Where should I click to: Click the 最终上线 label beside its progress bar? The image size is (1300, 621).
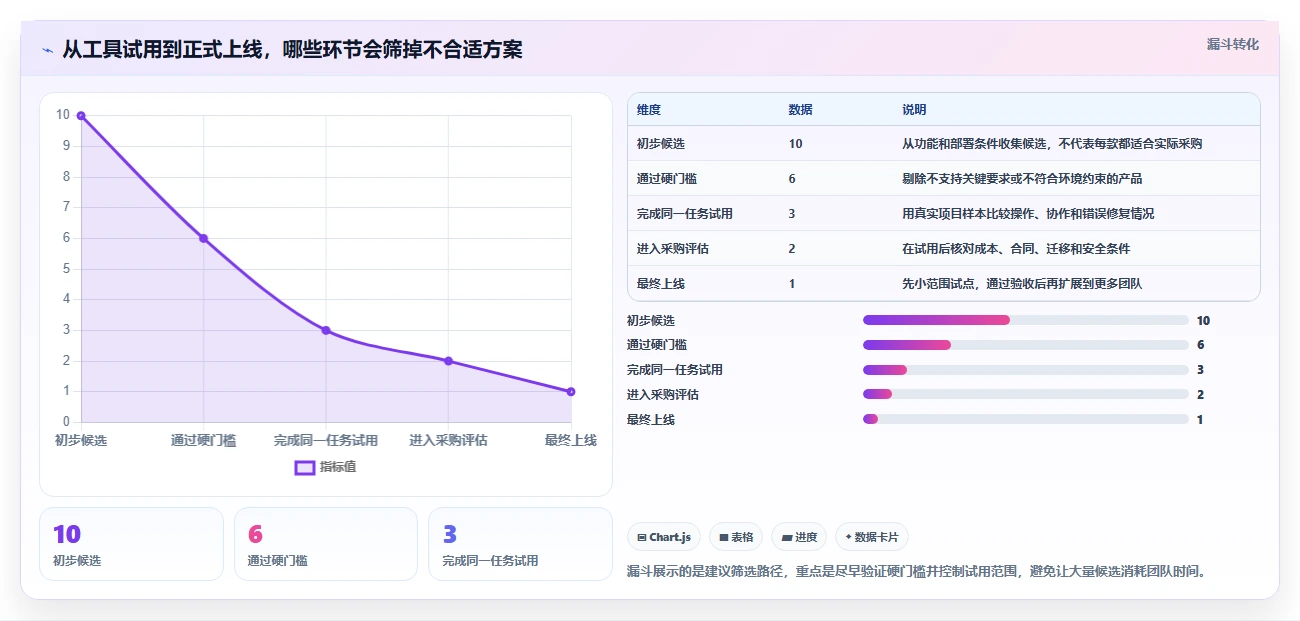pyautogui.click(x=651, y=419)
